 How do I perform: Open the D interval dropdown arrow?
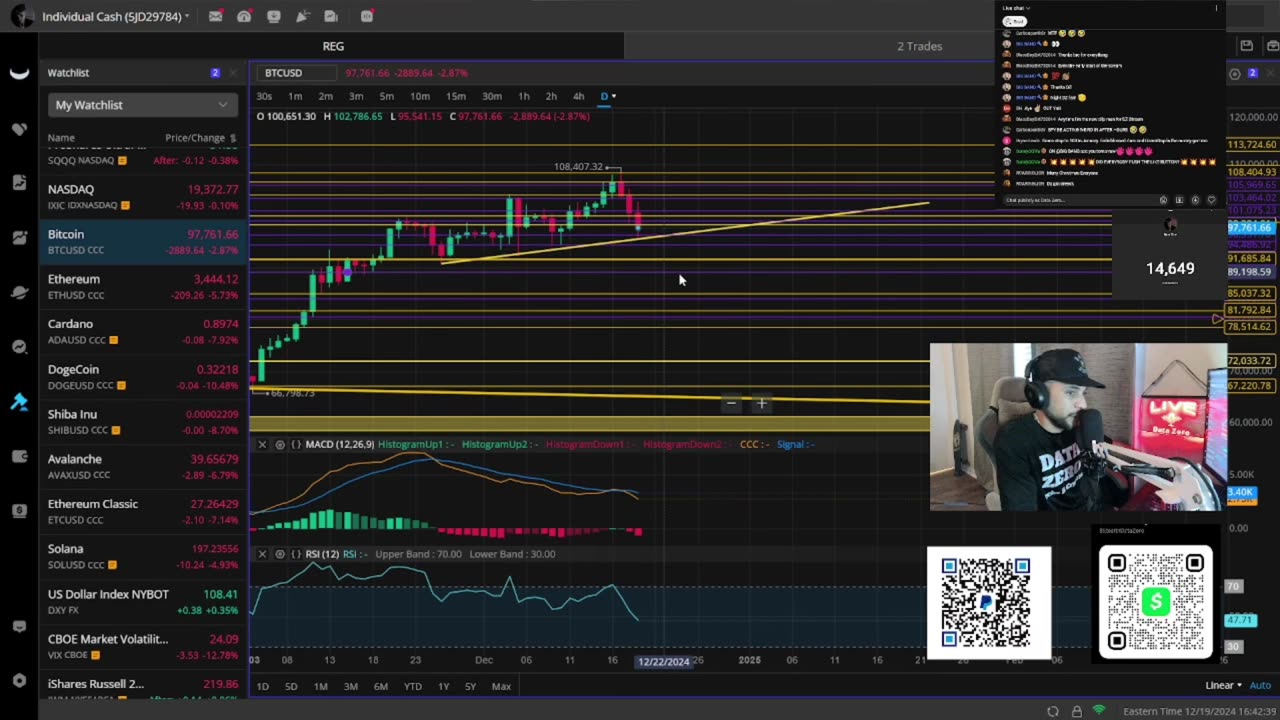(613, 96)
